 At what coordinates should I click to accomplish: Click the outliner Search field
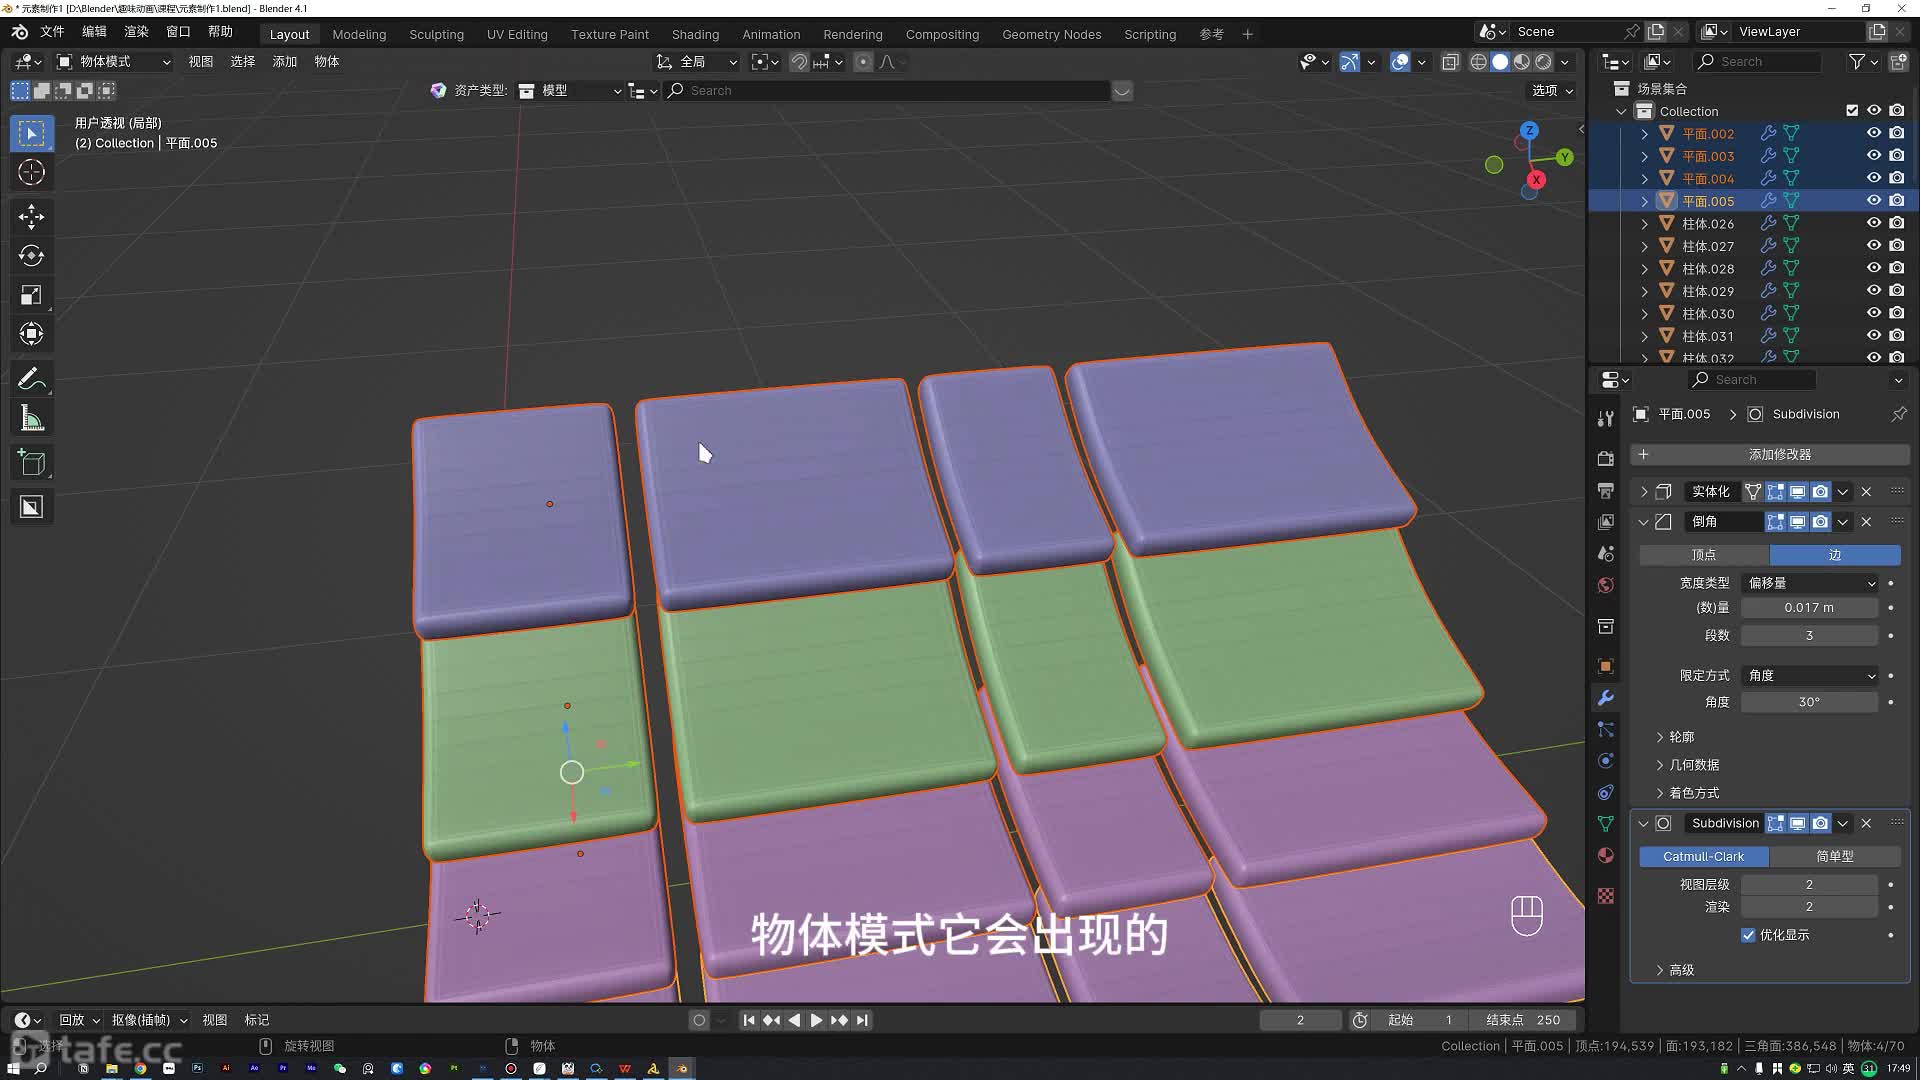[x=1758, y=62]
